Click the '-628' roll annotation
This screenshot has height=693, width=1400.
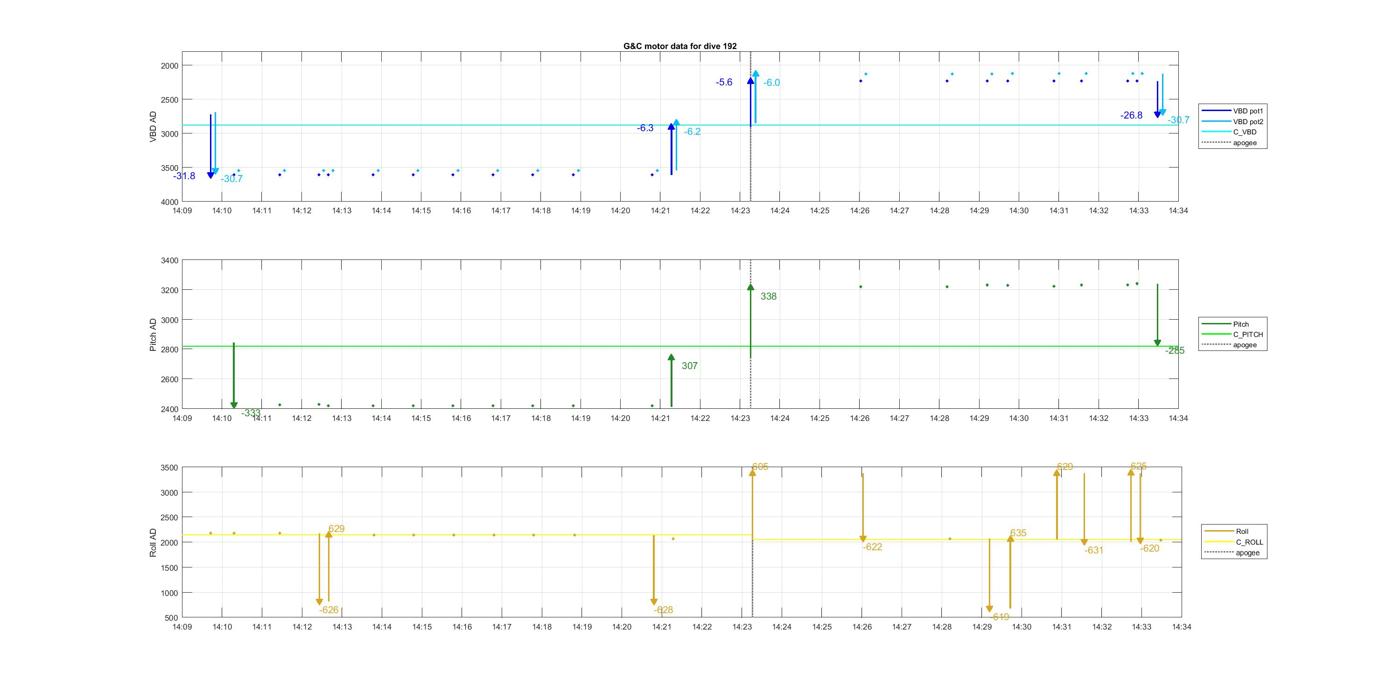pyautogui.click(x=663, y=610)
